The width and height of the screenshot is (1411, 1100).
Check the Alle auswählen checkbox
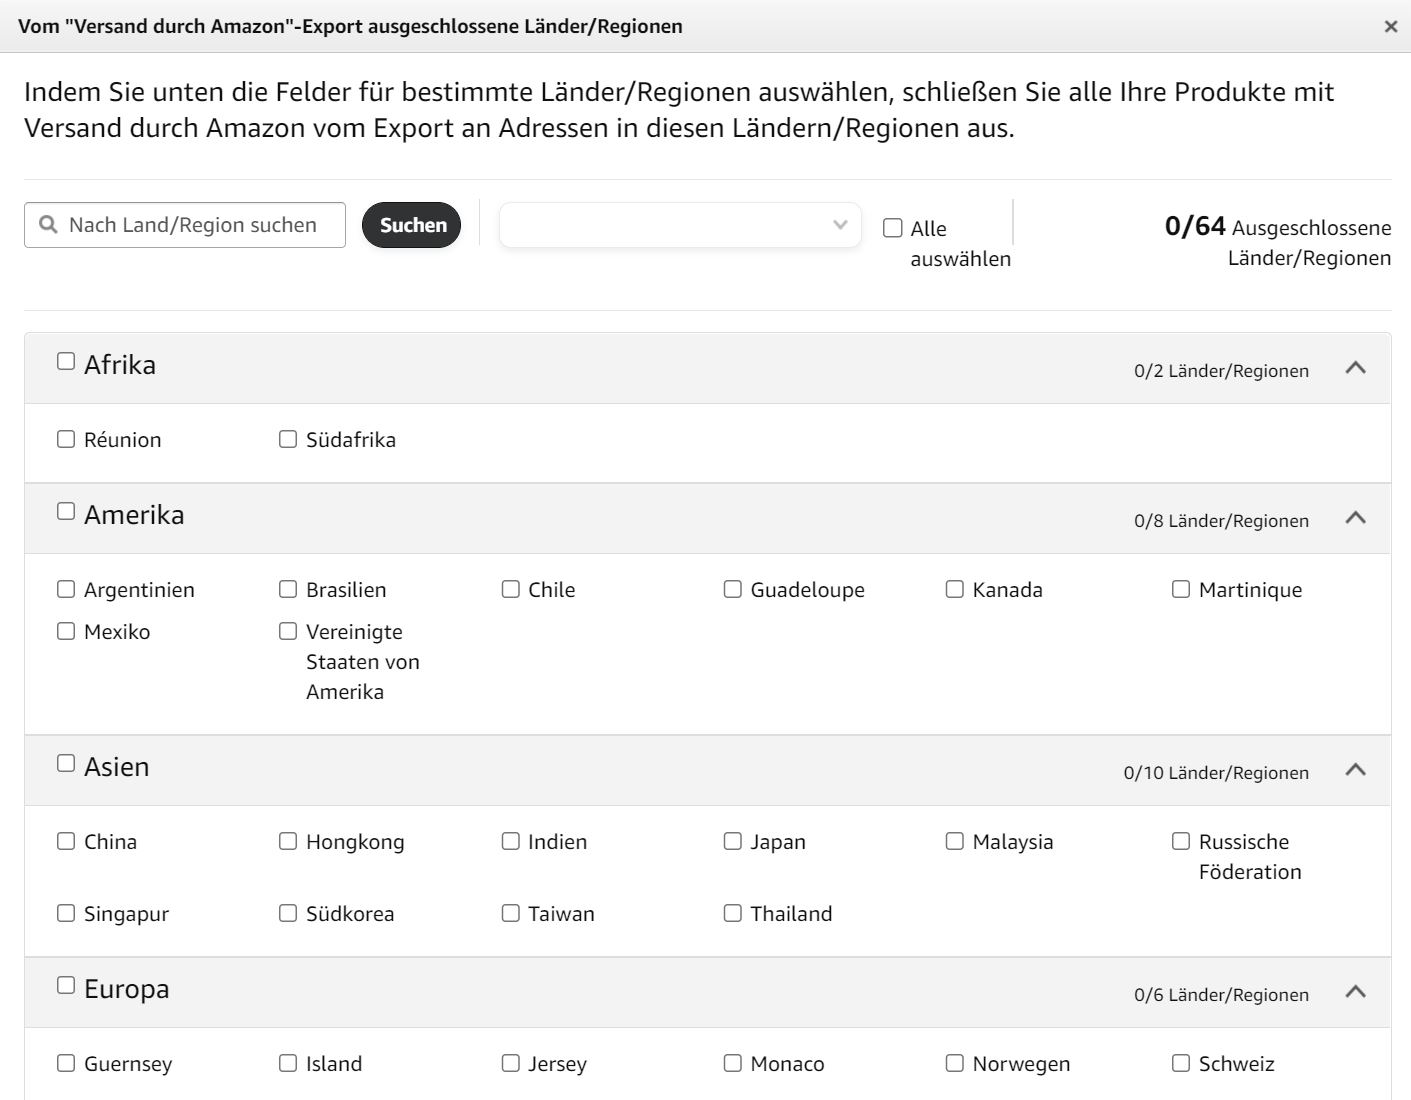pyautogui.click(x=893, y=228)
